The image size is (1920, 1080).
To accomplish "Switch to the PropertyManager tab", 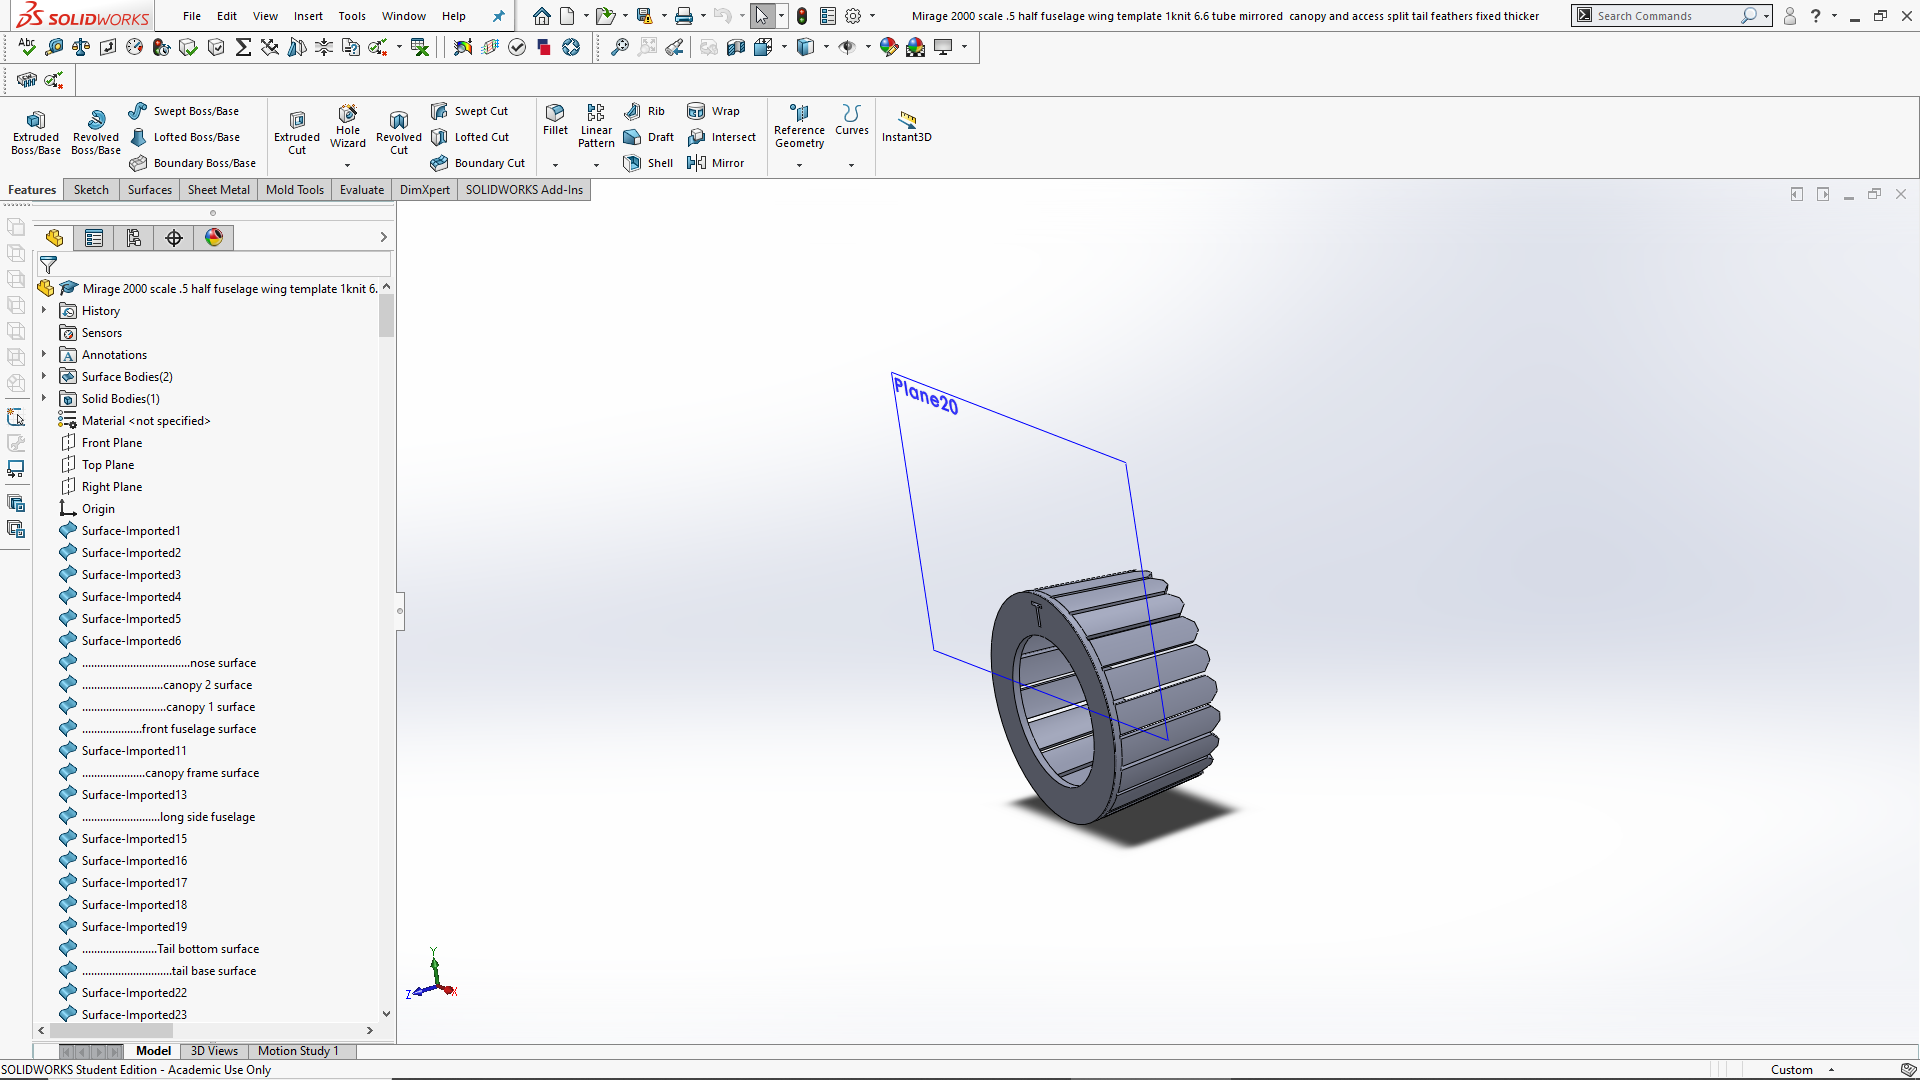I will (x=94, y=237).
